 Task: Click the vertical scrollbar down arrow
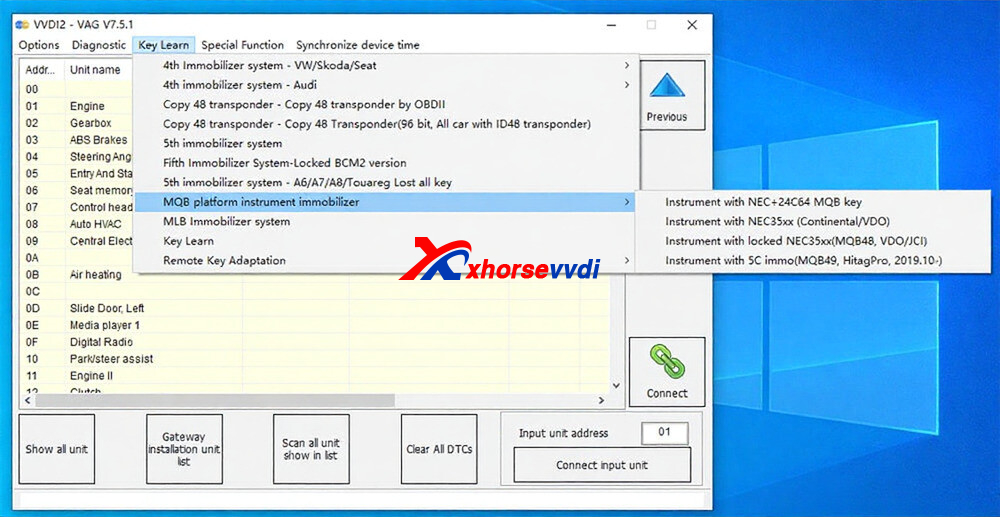(x=616, y=386)
